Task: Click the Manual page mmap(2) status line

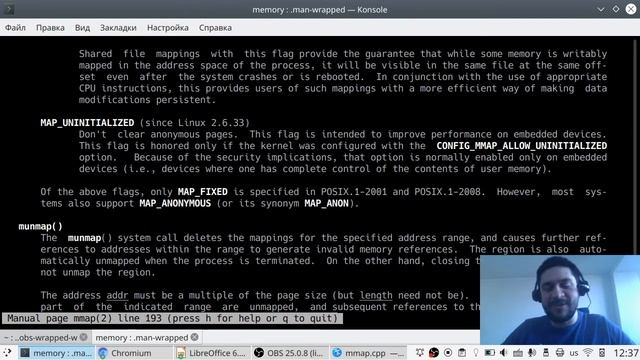Action: coord(172,318)
